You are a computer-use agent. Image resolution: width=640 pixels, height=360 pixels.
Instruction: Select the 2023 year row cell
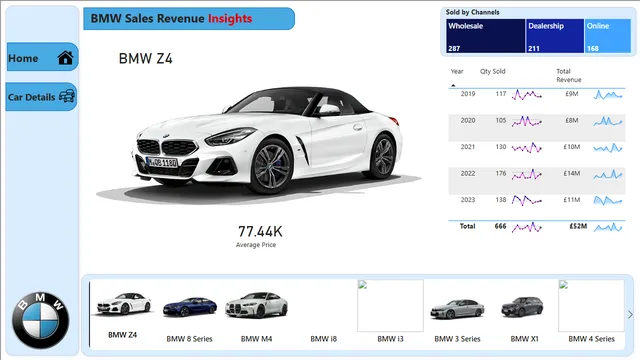click(x=468, y=200)
